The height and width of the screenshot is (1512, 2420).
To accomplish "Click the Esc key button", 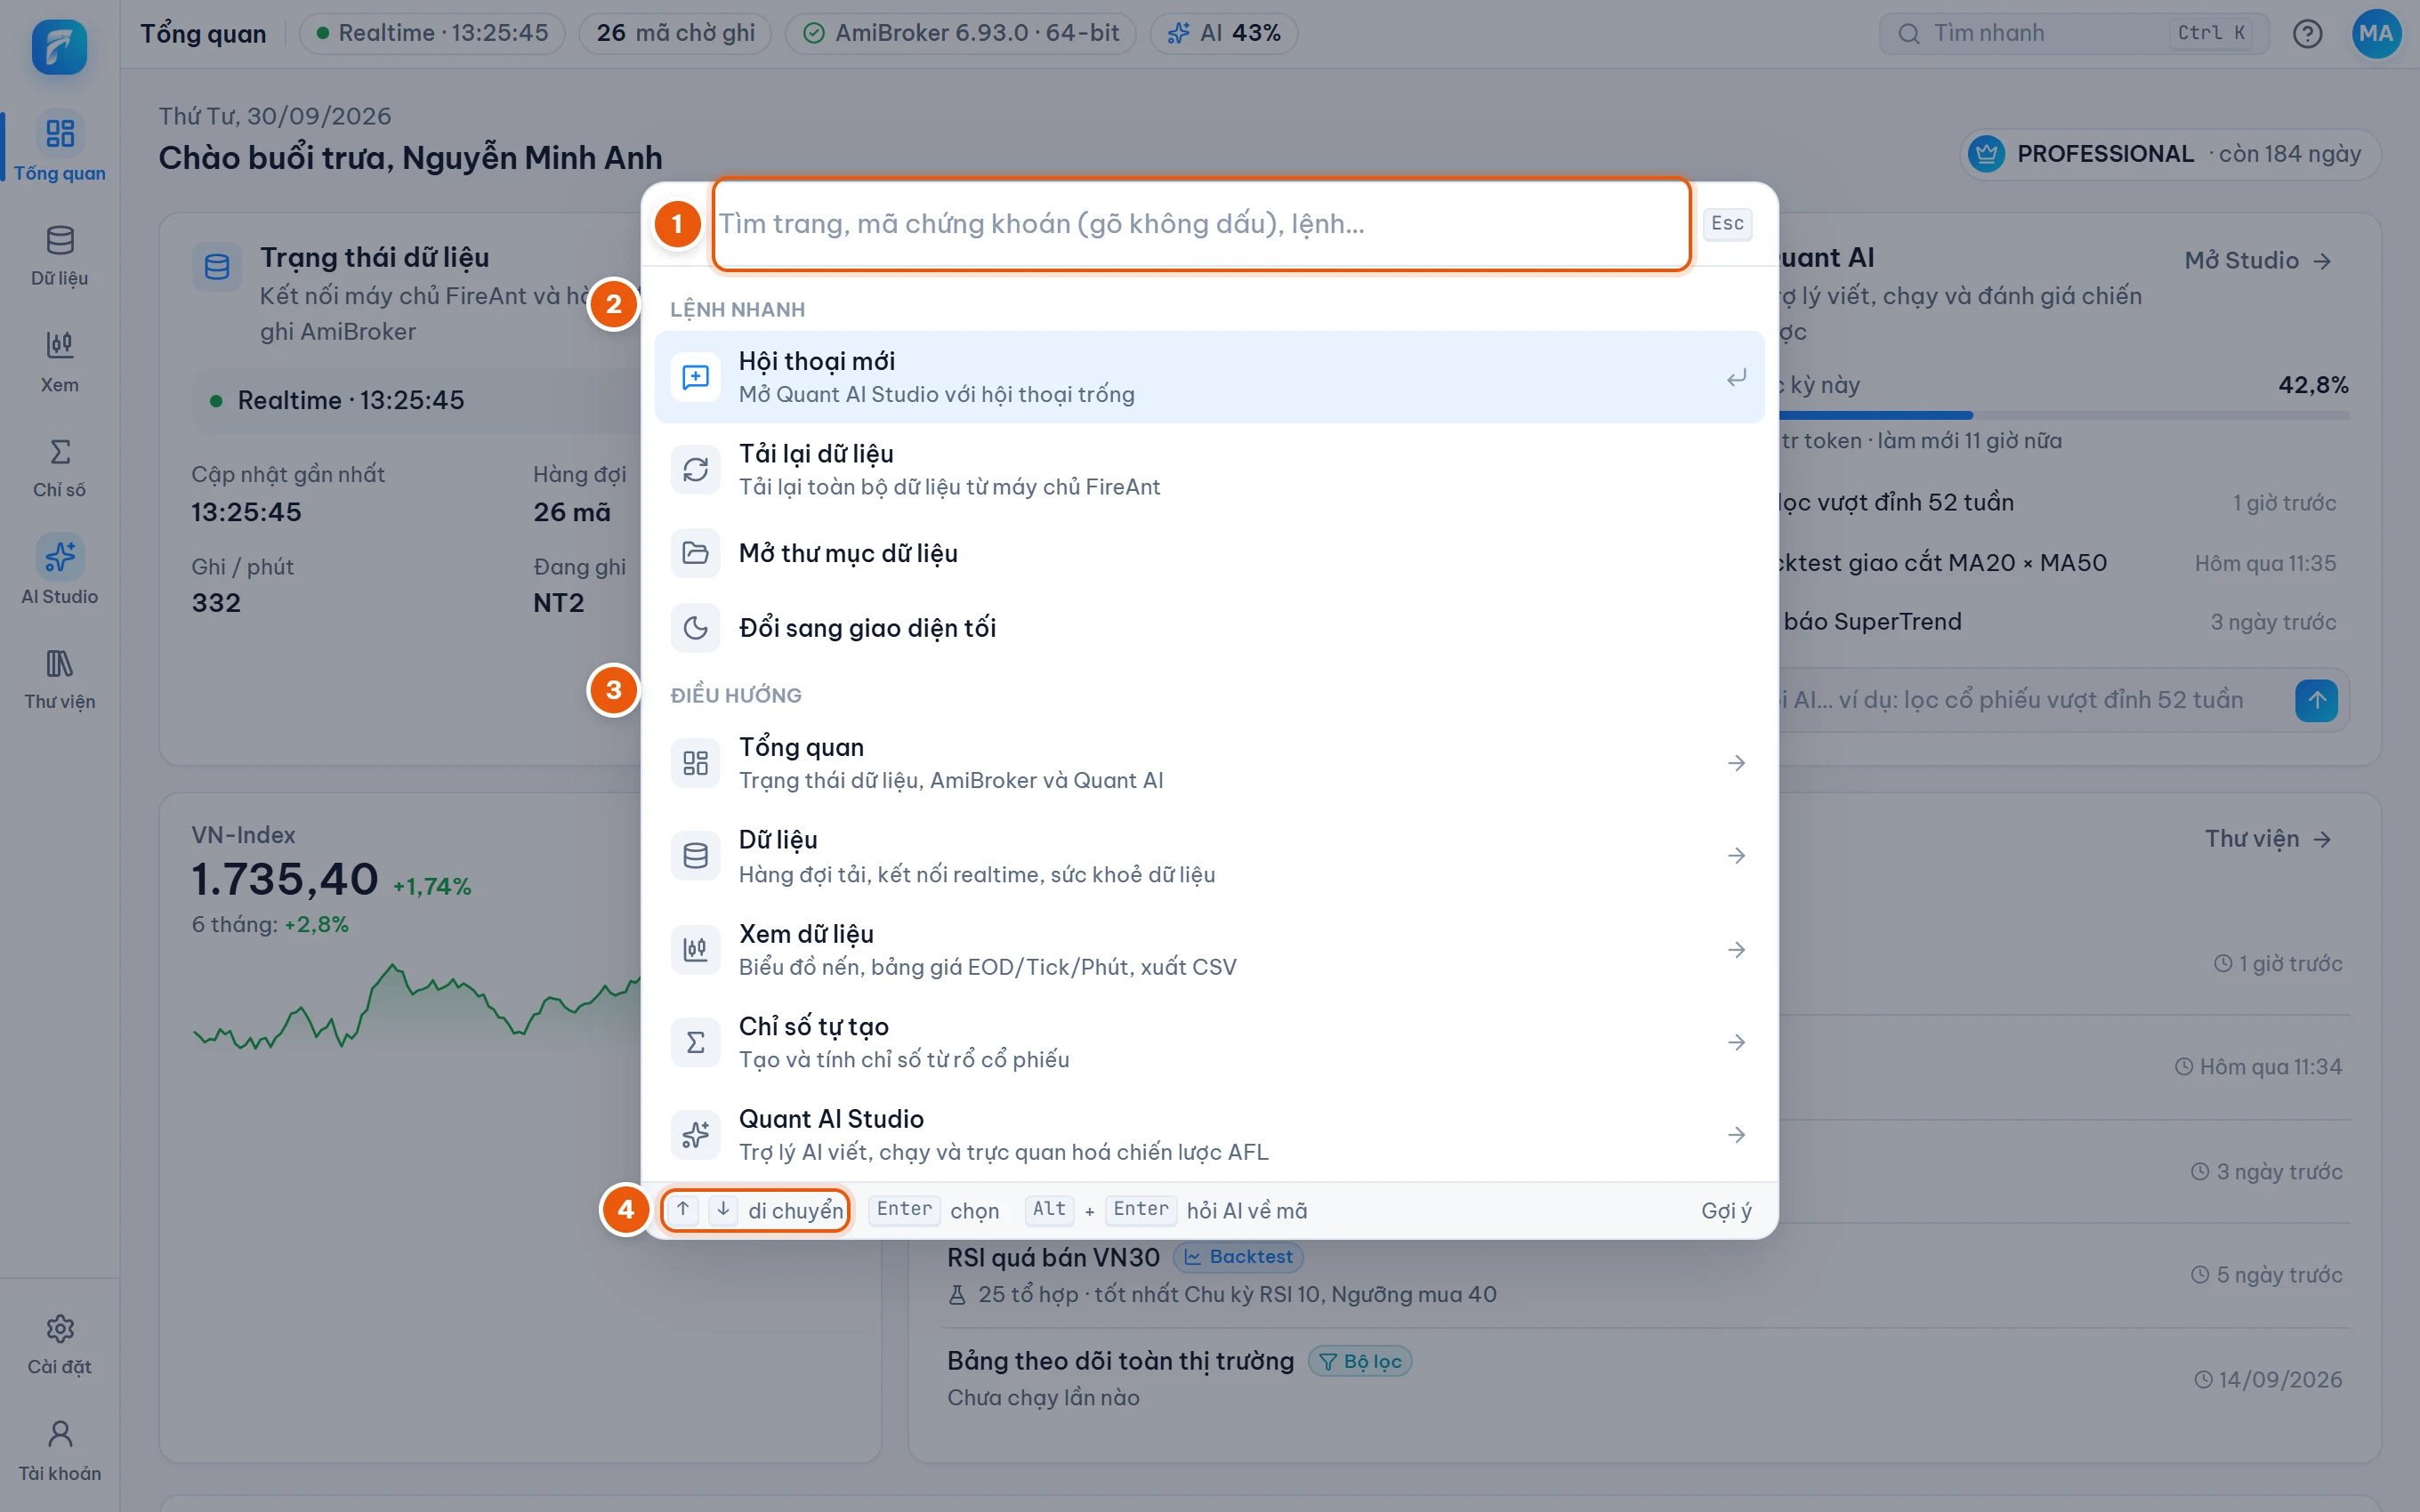I will tap(1727, 223).
